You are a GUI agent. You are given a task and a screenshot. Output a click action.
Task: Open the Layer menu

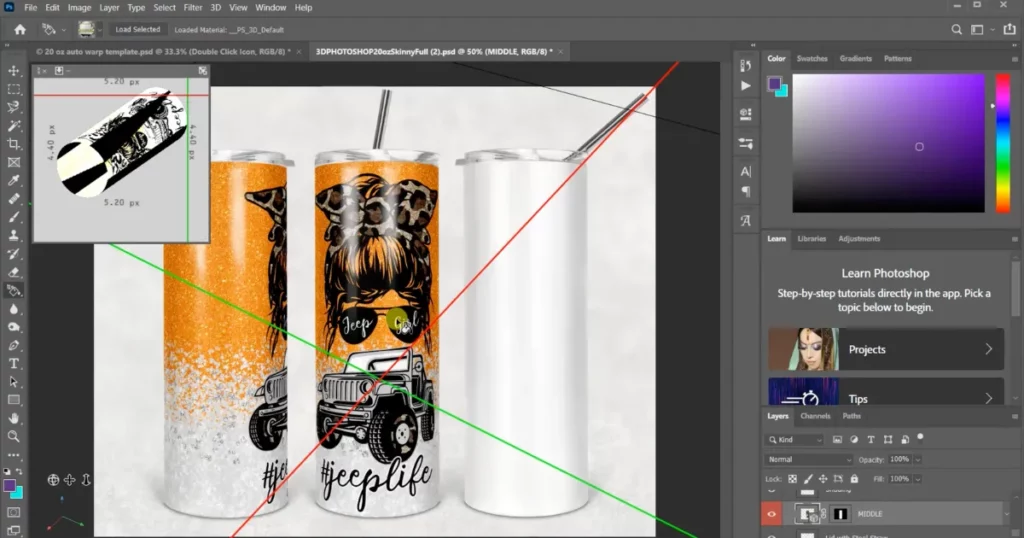[109, 8]
